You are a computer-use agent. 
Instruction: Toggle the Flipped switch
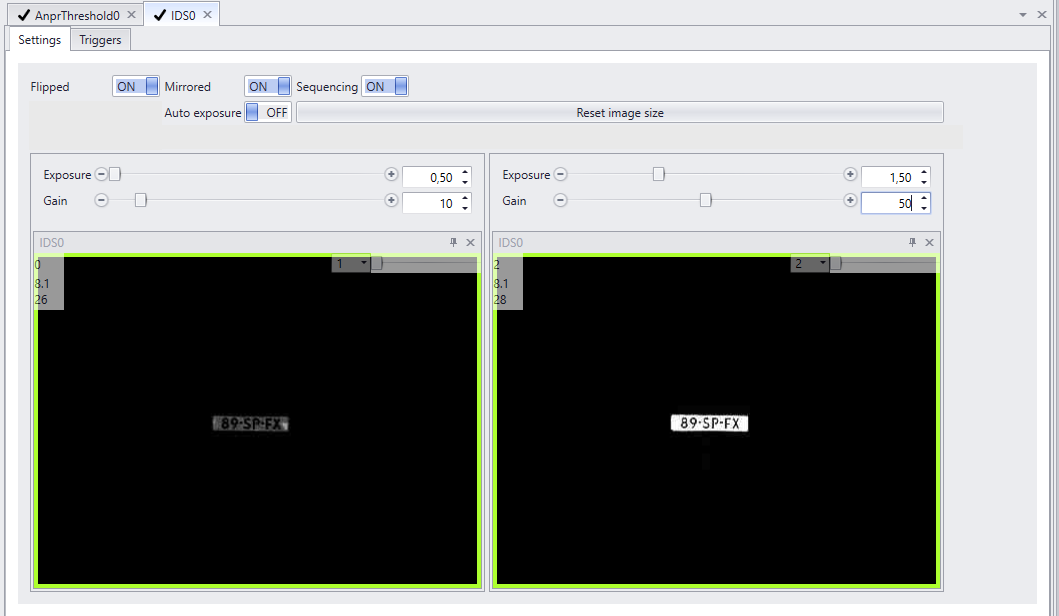coord(136,86)
